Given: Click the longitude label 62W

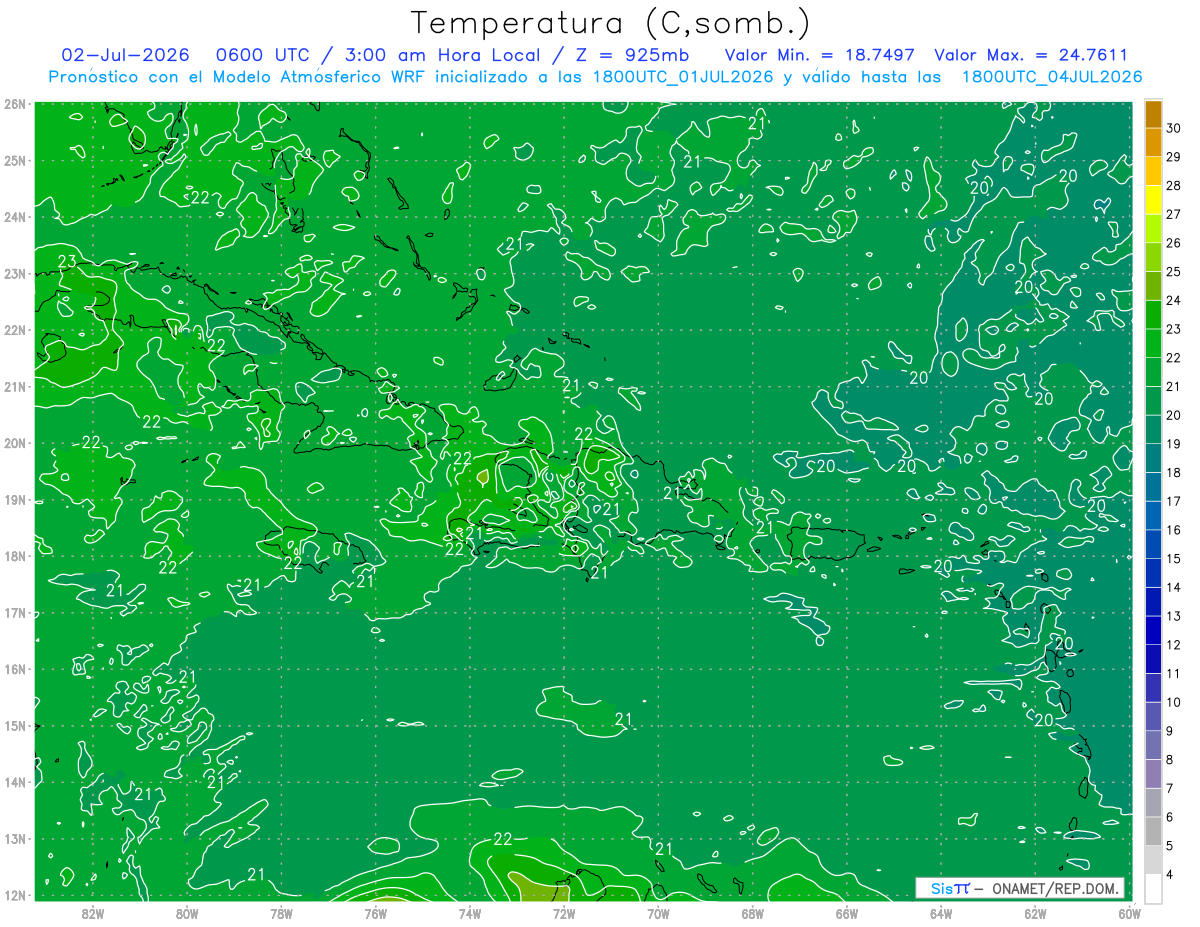Looking at the screenshot, I should [1035, 913].
